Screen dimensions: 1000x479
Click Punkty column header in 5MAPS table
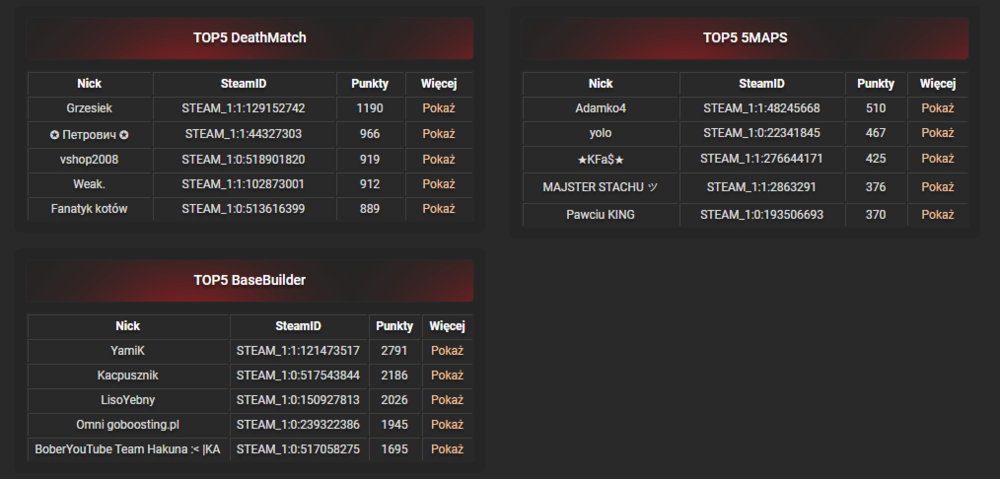[876, 84]
